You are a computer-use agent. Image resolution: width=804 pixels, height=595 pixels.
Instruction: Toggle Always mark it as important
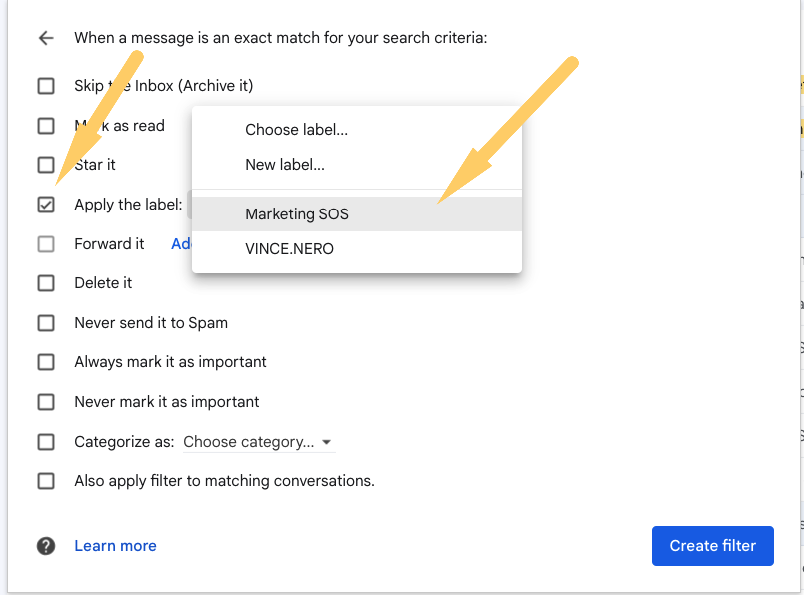[46, 362]
